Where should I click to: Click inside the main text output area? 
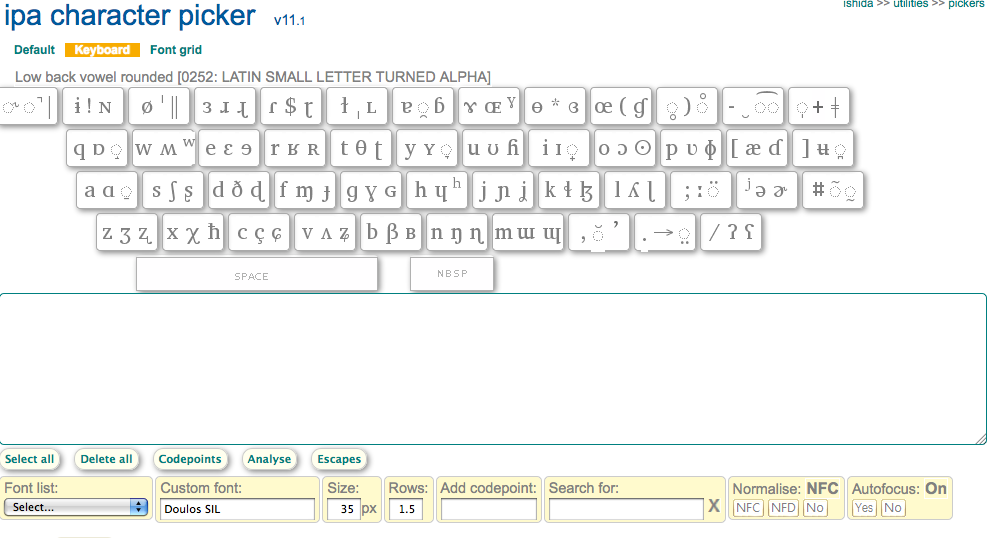[x=493, y=369]
